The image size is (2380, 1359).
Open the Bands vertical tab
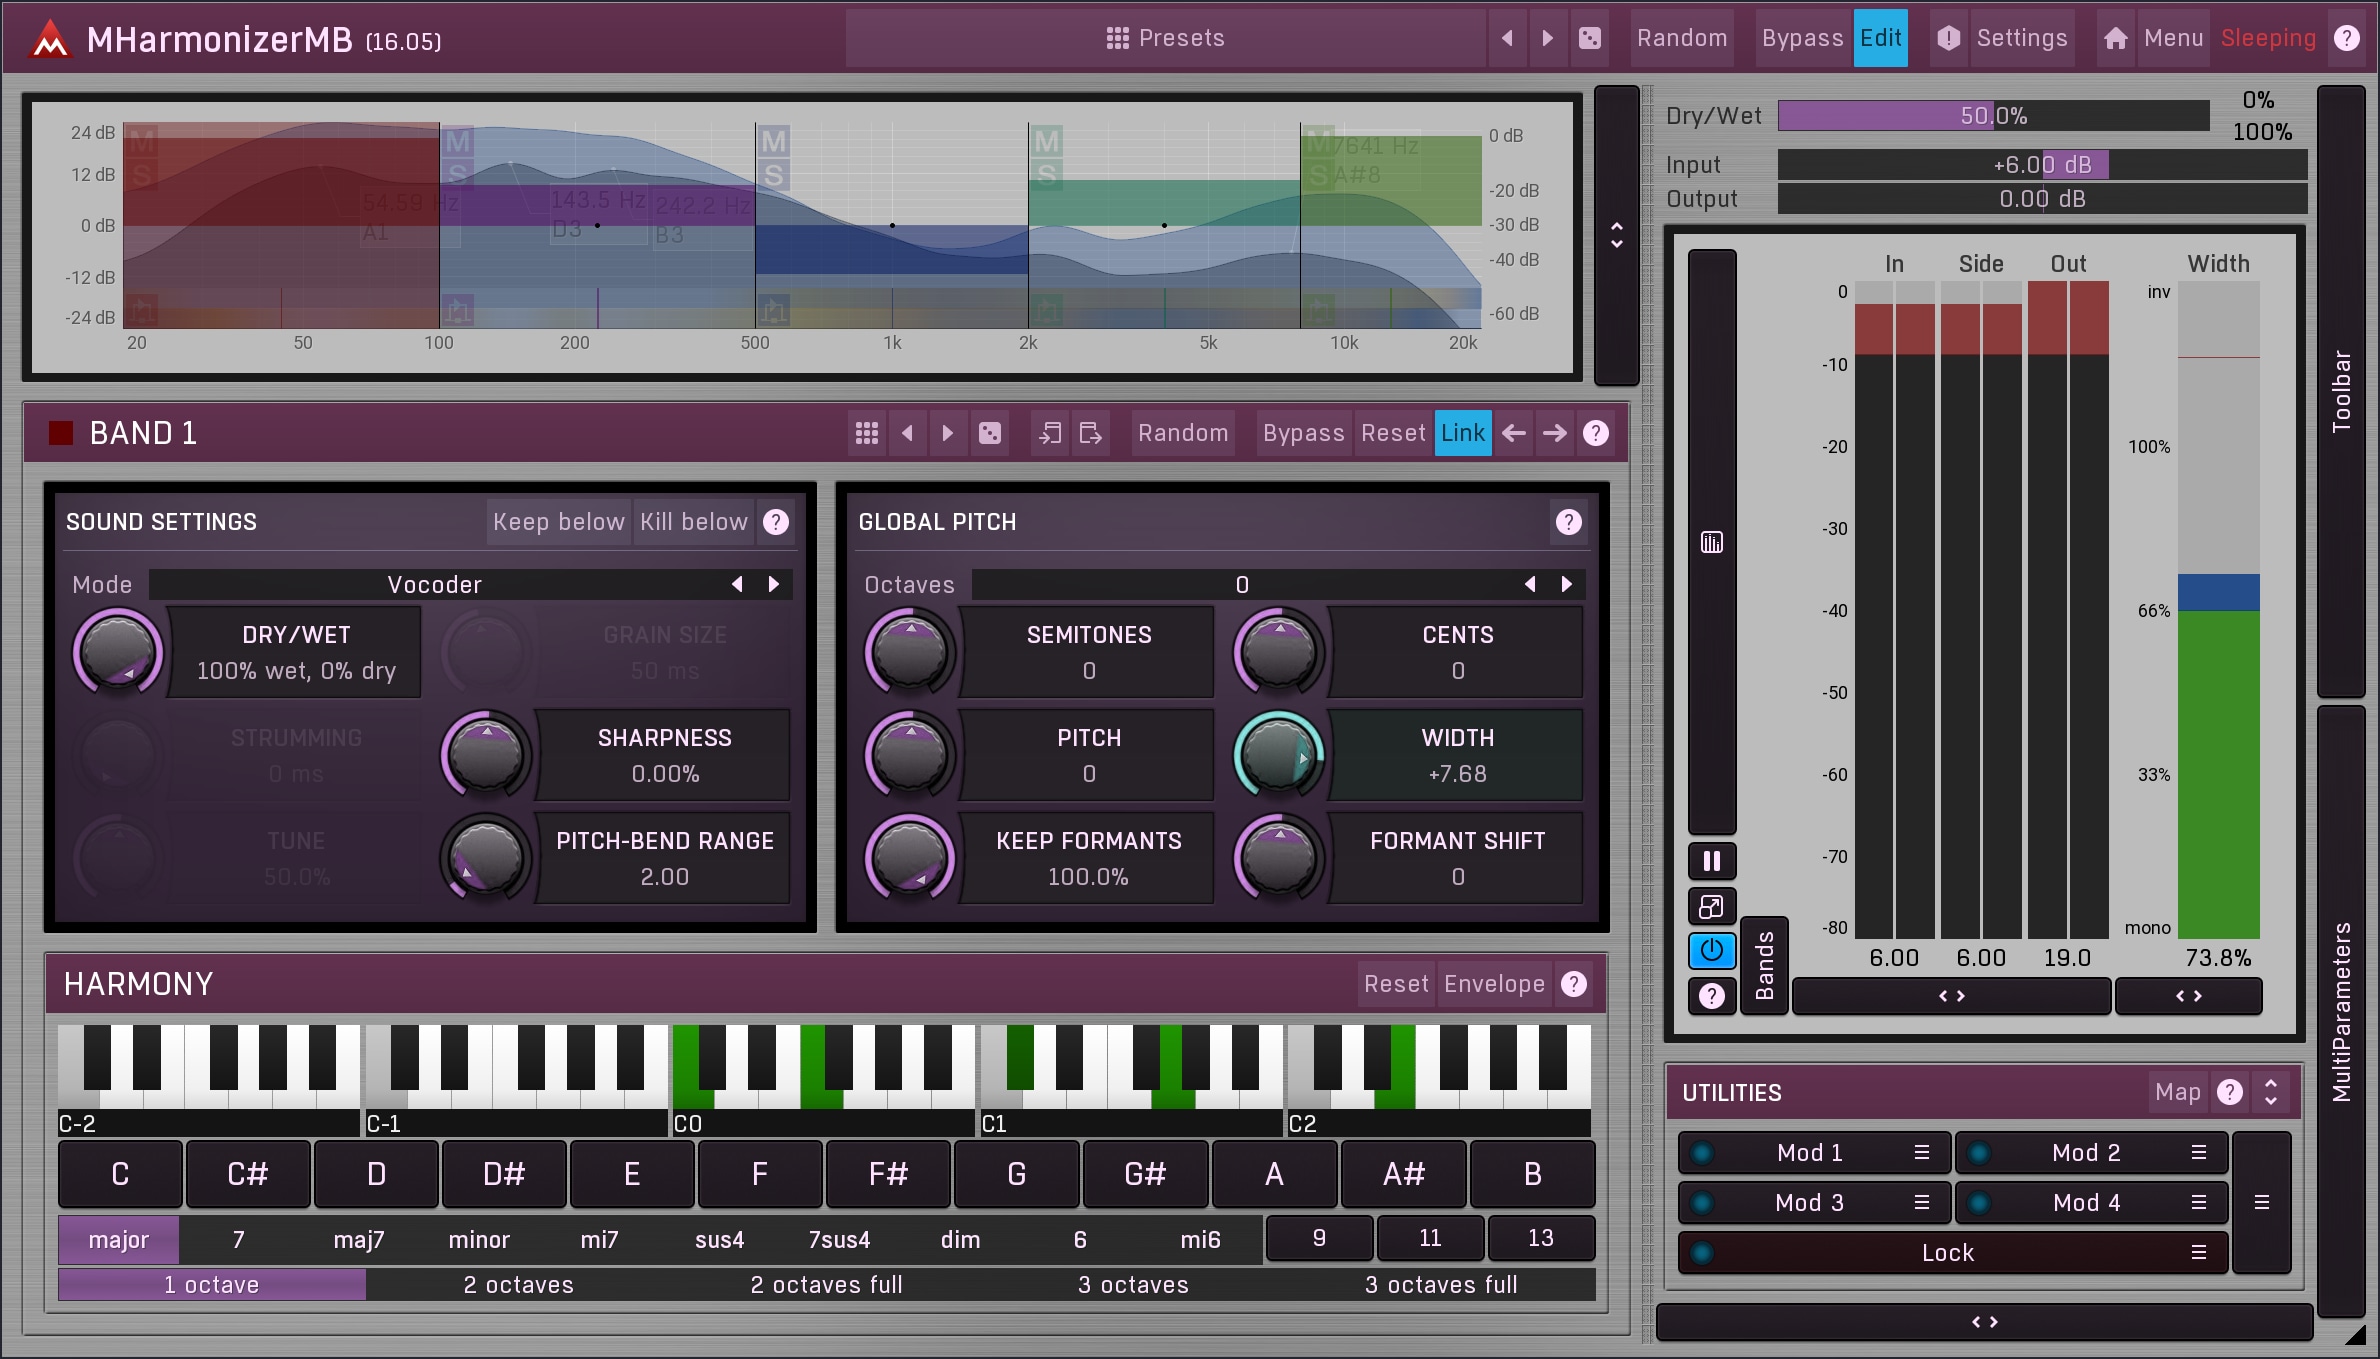(x=1765, y=965)
